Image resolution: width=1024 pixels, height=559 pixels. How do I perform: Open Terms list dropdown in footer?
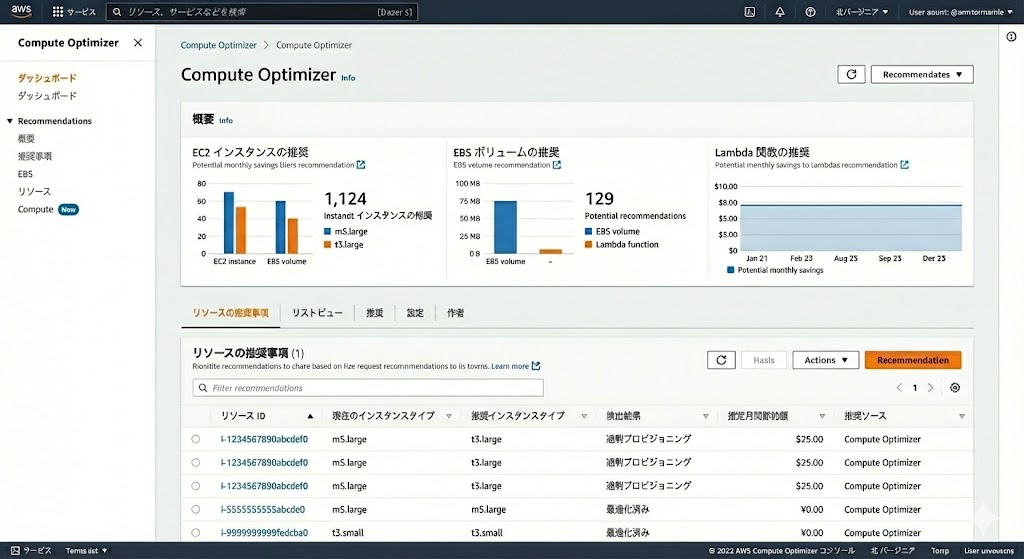click(x=86, y=551)
